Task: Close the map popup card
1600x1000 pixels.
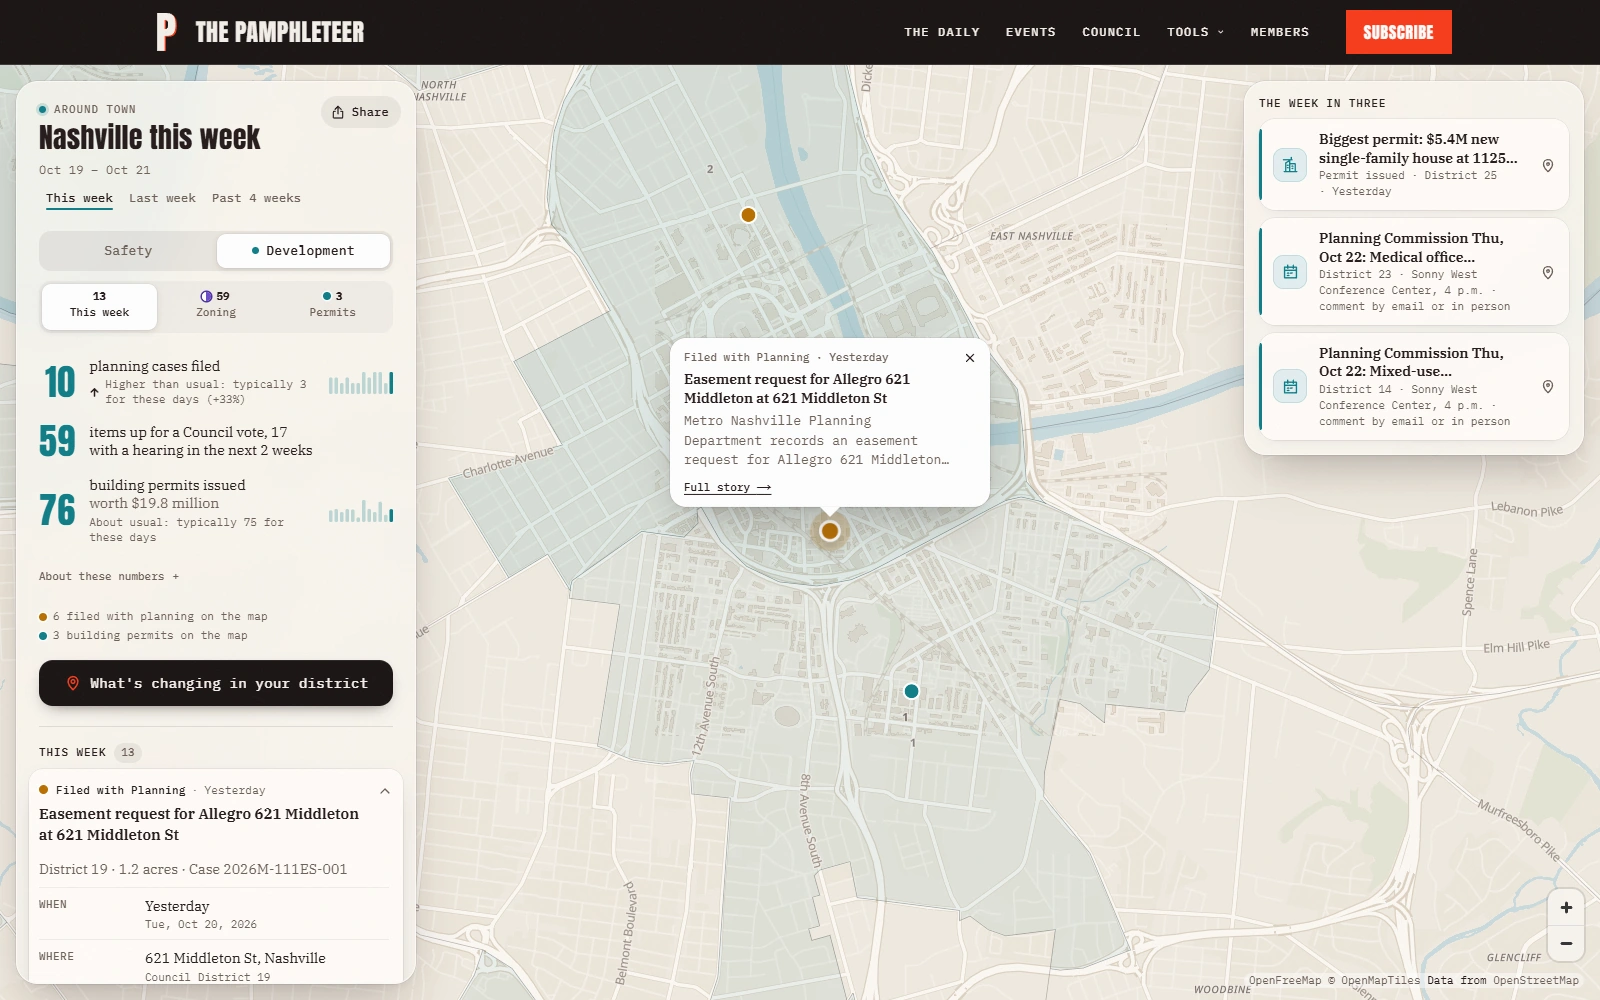Action: pos(970,358)
